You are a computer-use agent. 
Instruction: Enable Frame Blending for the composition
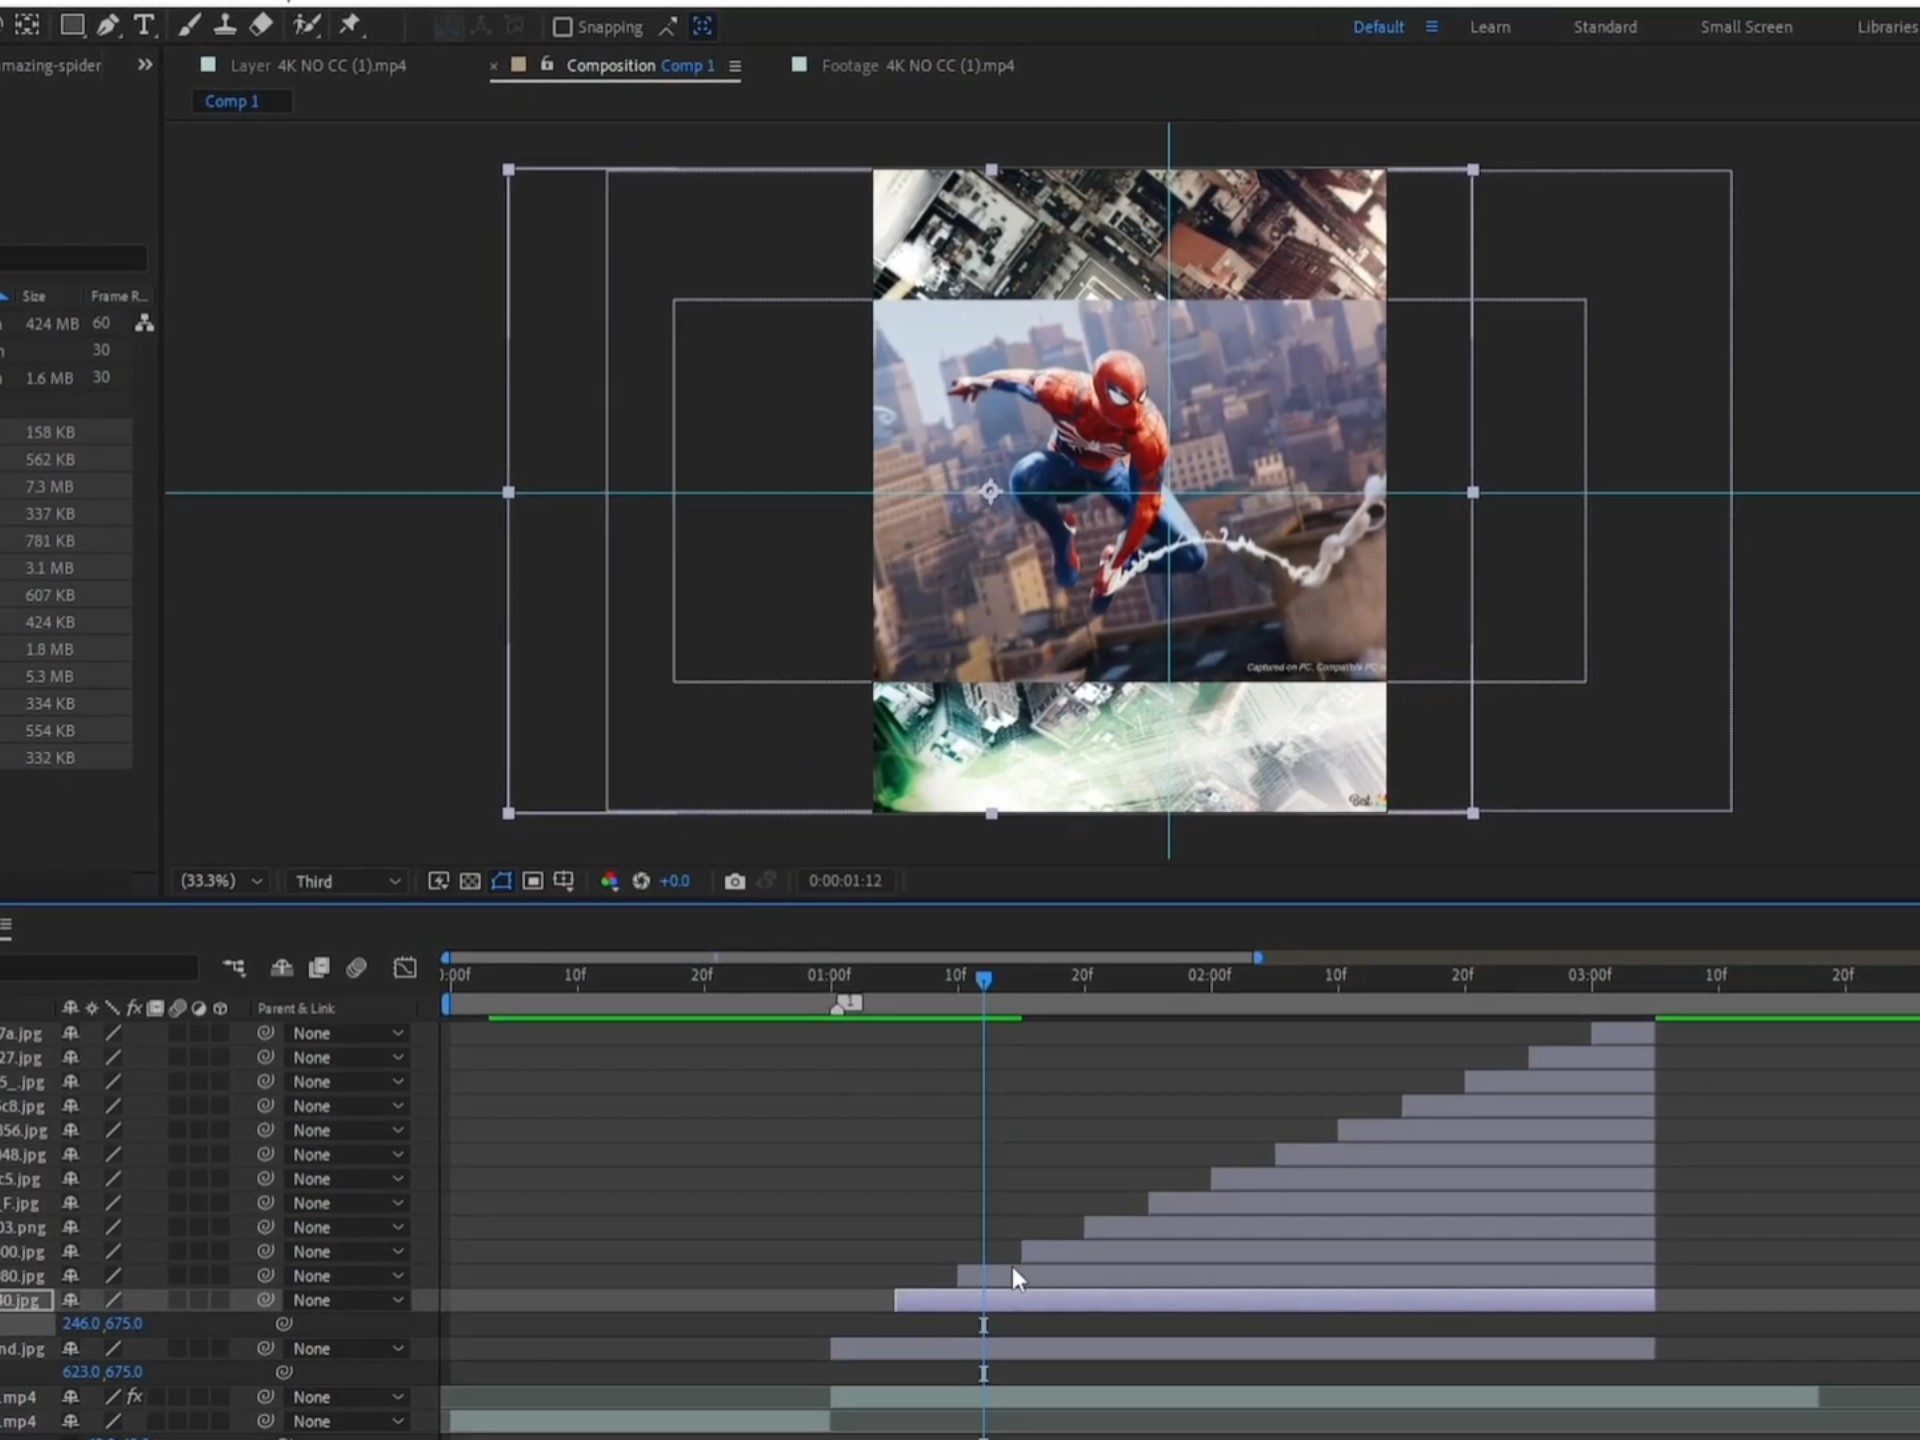tap(319, 967)
